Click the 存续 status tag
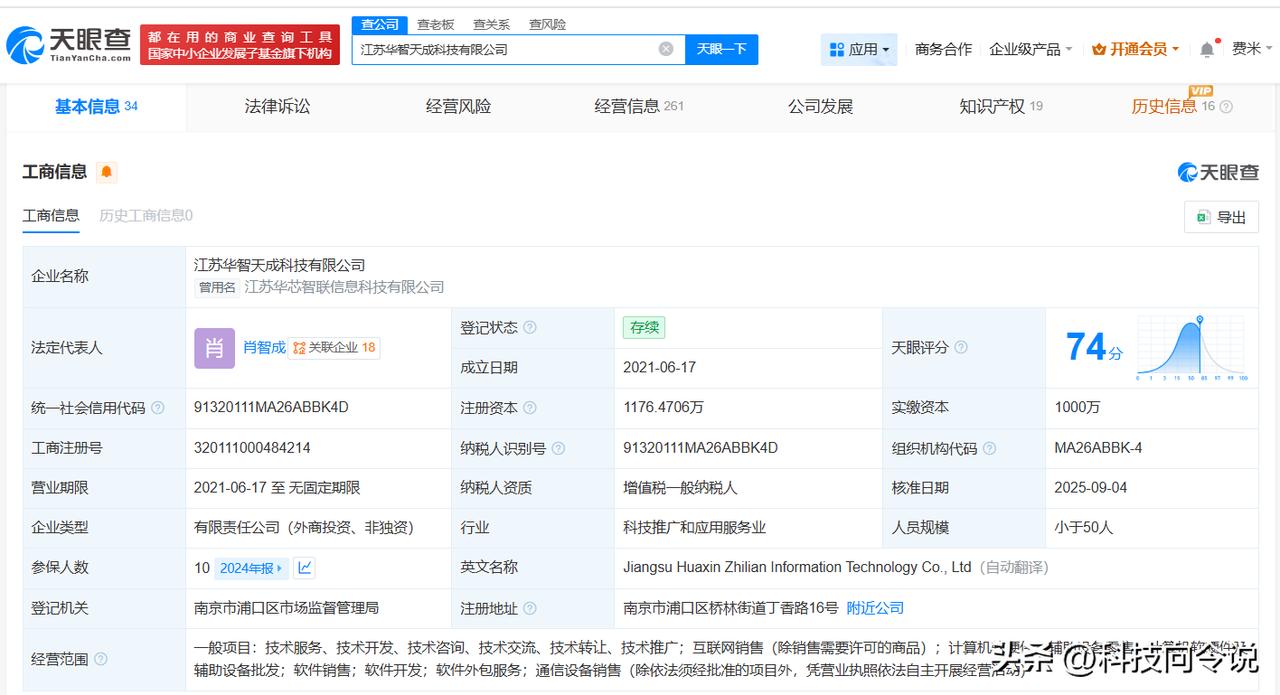 pos(643,328)
